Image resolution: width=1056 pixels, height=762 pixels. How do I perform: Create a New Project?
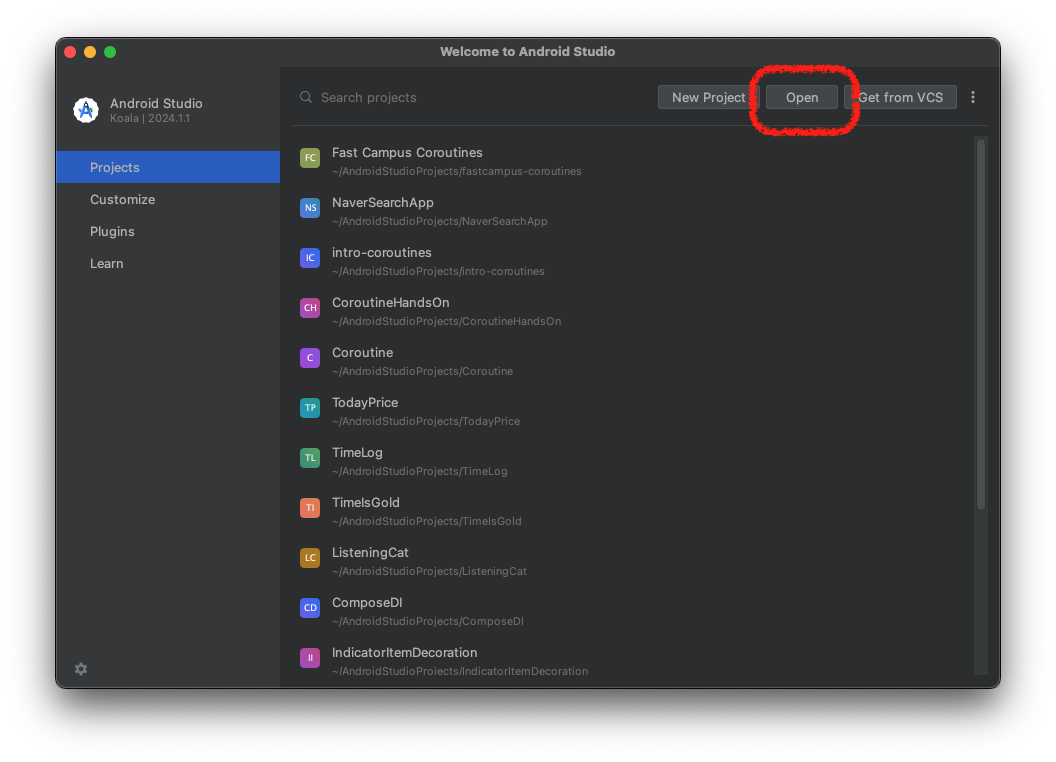pyautogui.click(x=708, y=97)
